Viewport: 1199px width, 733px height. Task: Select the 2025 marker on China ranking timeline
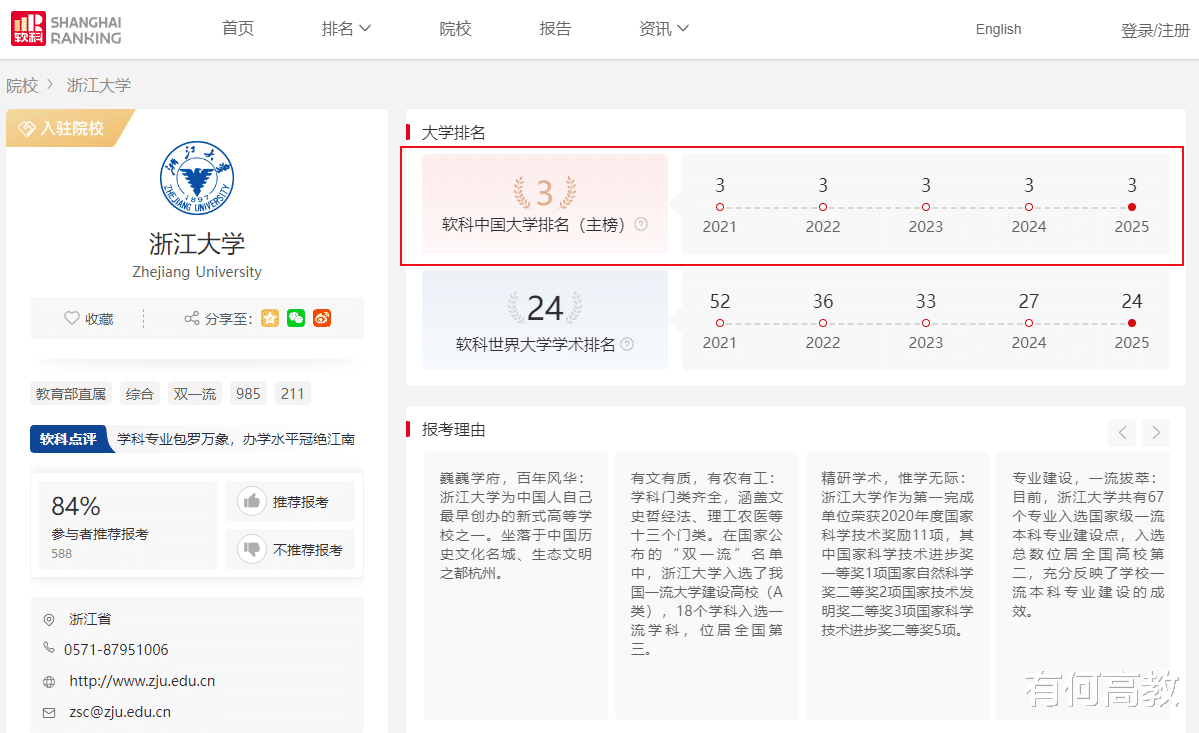pos(1132,207)
